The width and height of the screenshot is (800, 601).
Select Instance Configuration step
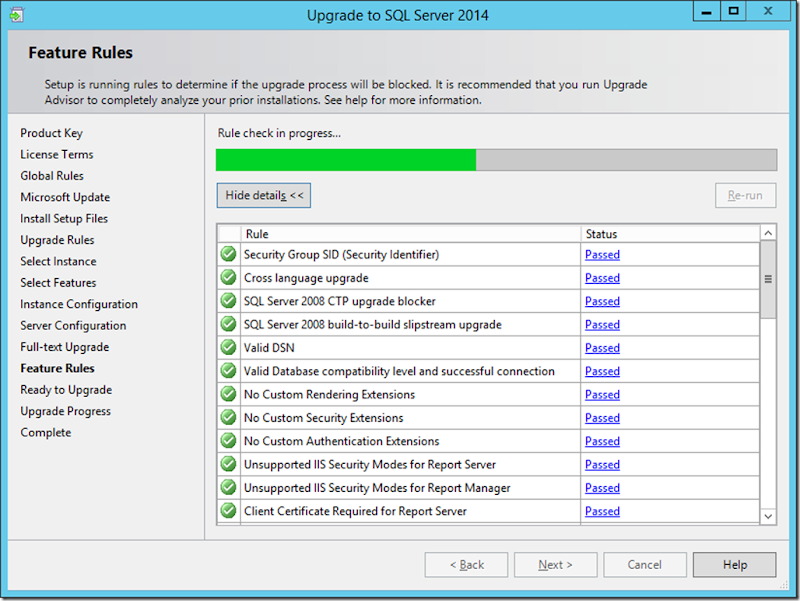click(79, 304)
